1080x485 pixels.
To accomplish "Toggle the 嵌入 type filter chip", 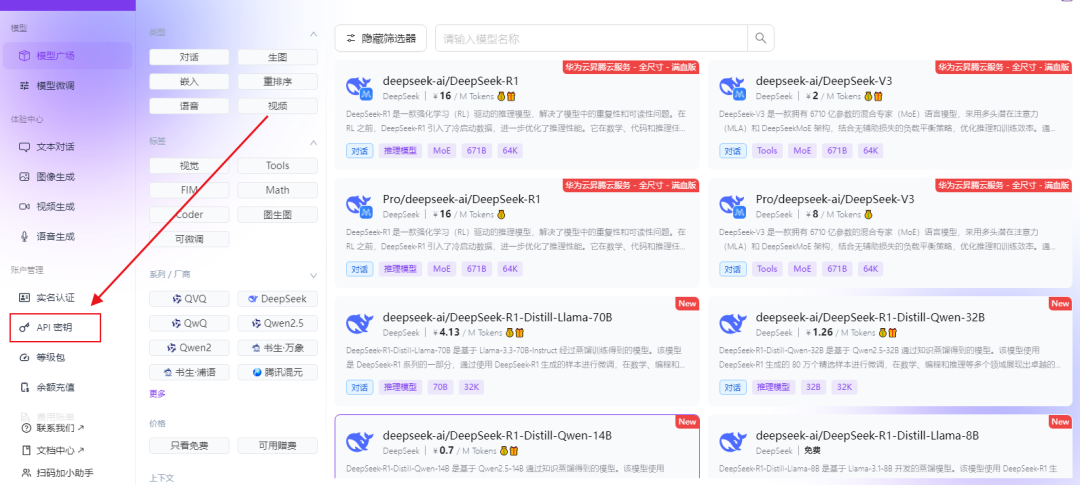I will [189, 81].
